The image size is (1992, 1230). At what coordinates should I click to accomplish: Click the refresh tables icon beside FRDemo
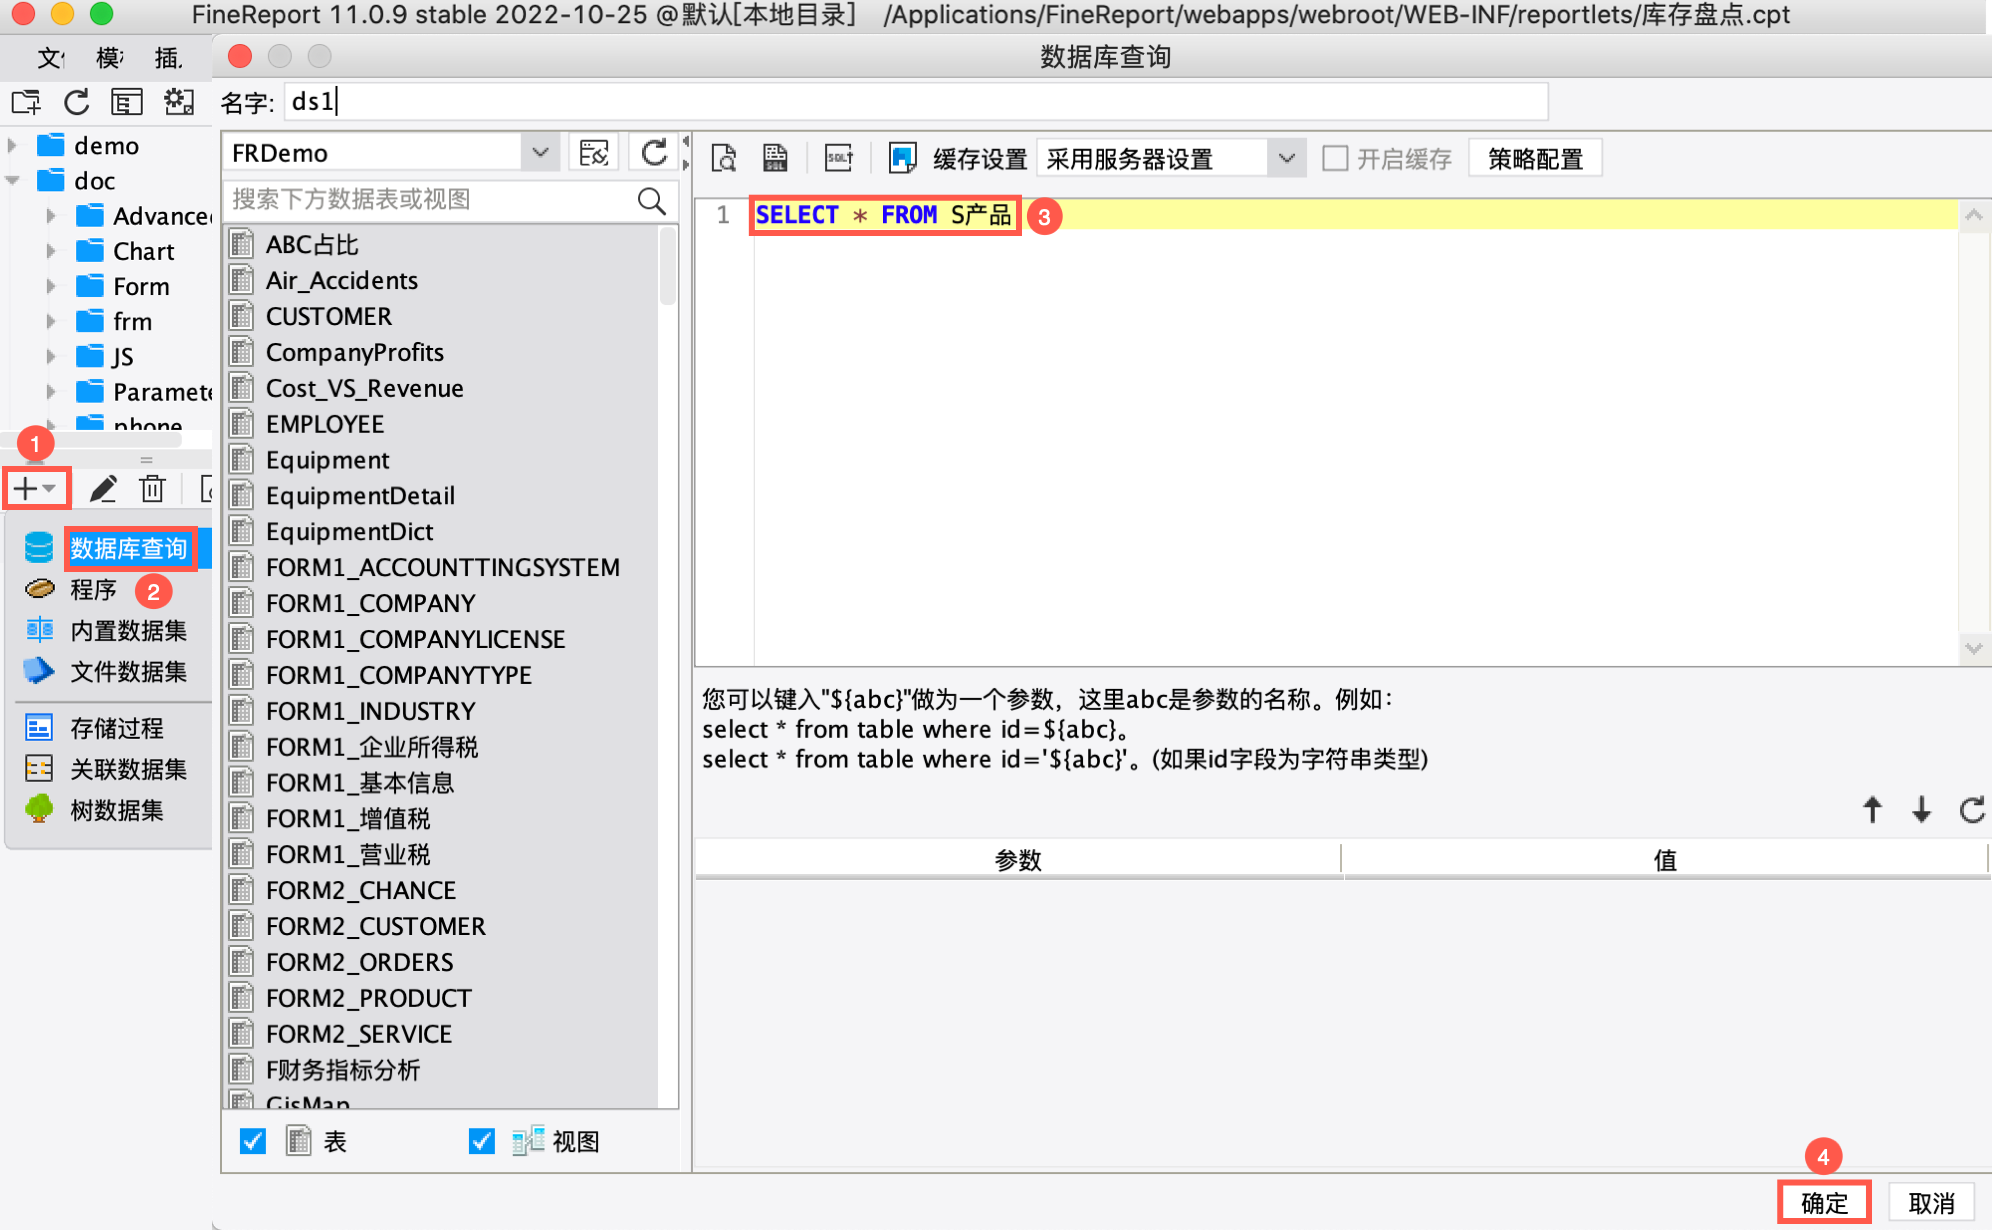coord(654,153)
